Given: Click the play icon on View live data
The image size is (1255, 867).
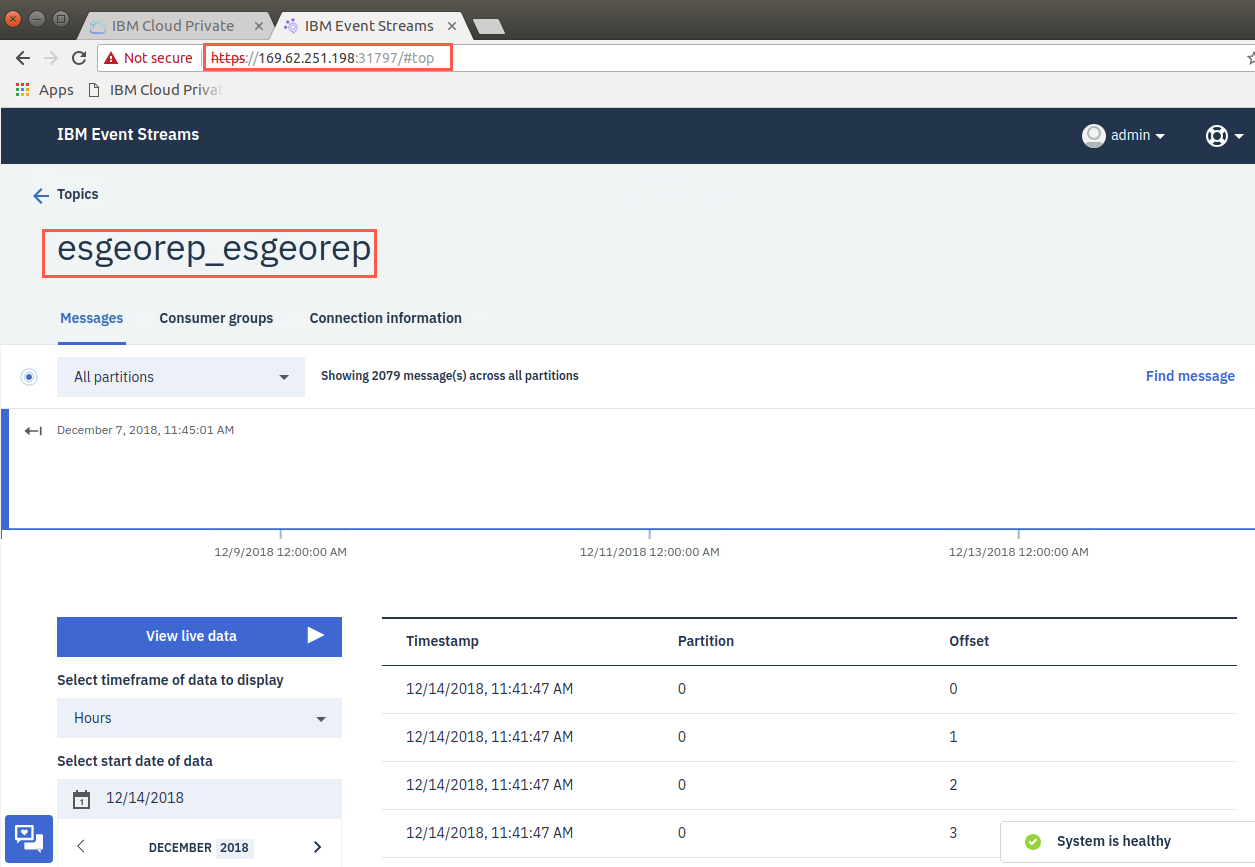Looking at the screenshot, I should 315,635.
